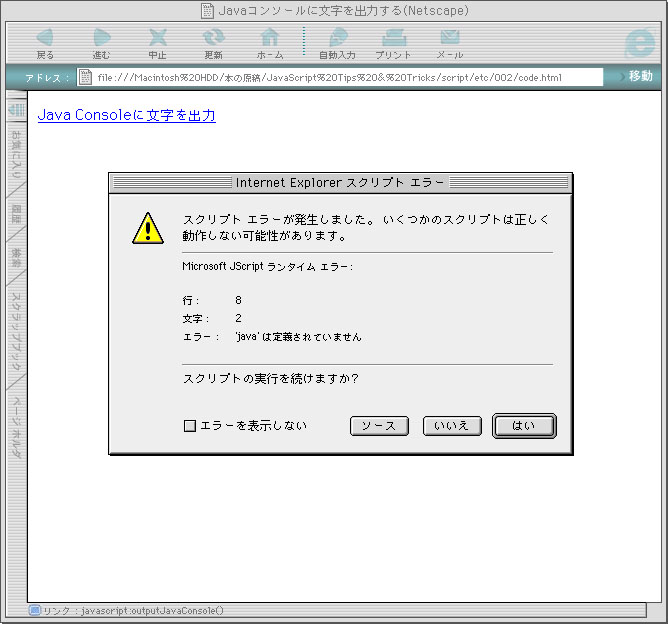
Task: Open the 検索 (Search) sidebar tab
Action: 16,258
